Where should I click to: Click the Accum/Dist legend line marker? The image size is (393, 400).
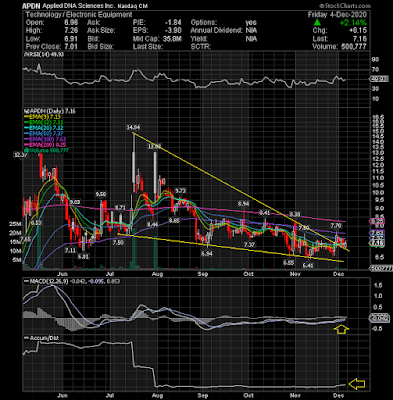pos(26,338)
